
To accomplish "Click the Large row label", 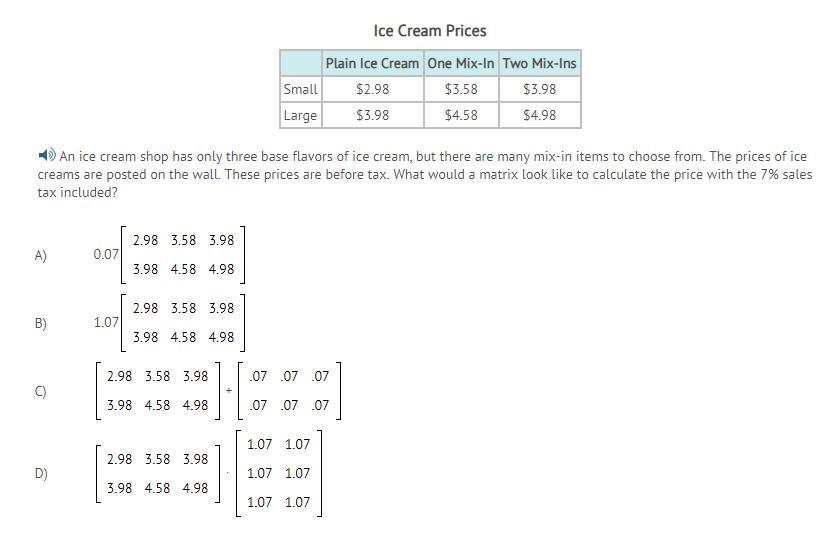I will pyautogui.click(x=301, y=115).
